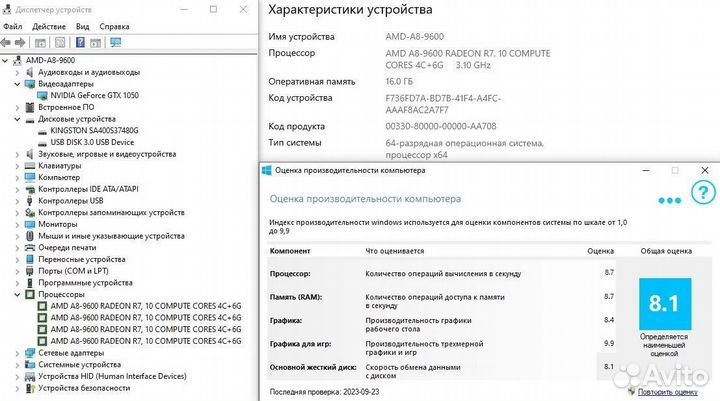The image size is (720, 401).
Task: Close the Оценка производительности компьютера window
Action: (x=704, y=170)
